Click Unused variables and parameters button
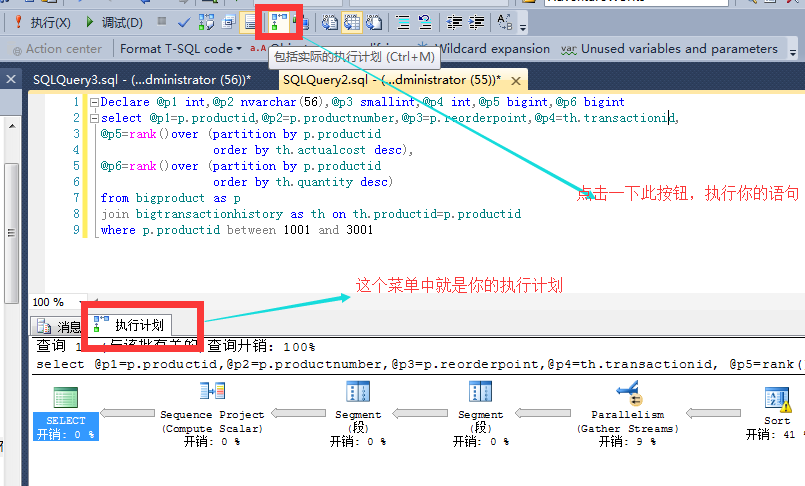 pos(669,49)
